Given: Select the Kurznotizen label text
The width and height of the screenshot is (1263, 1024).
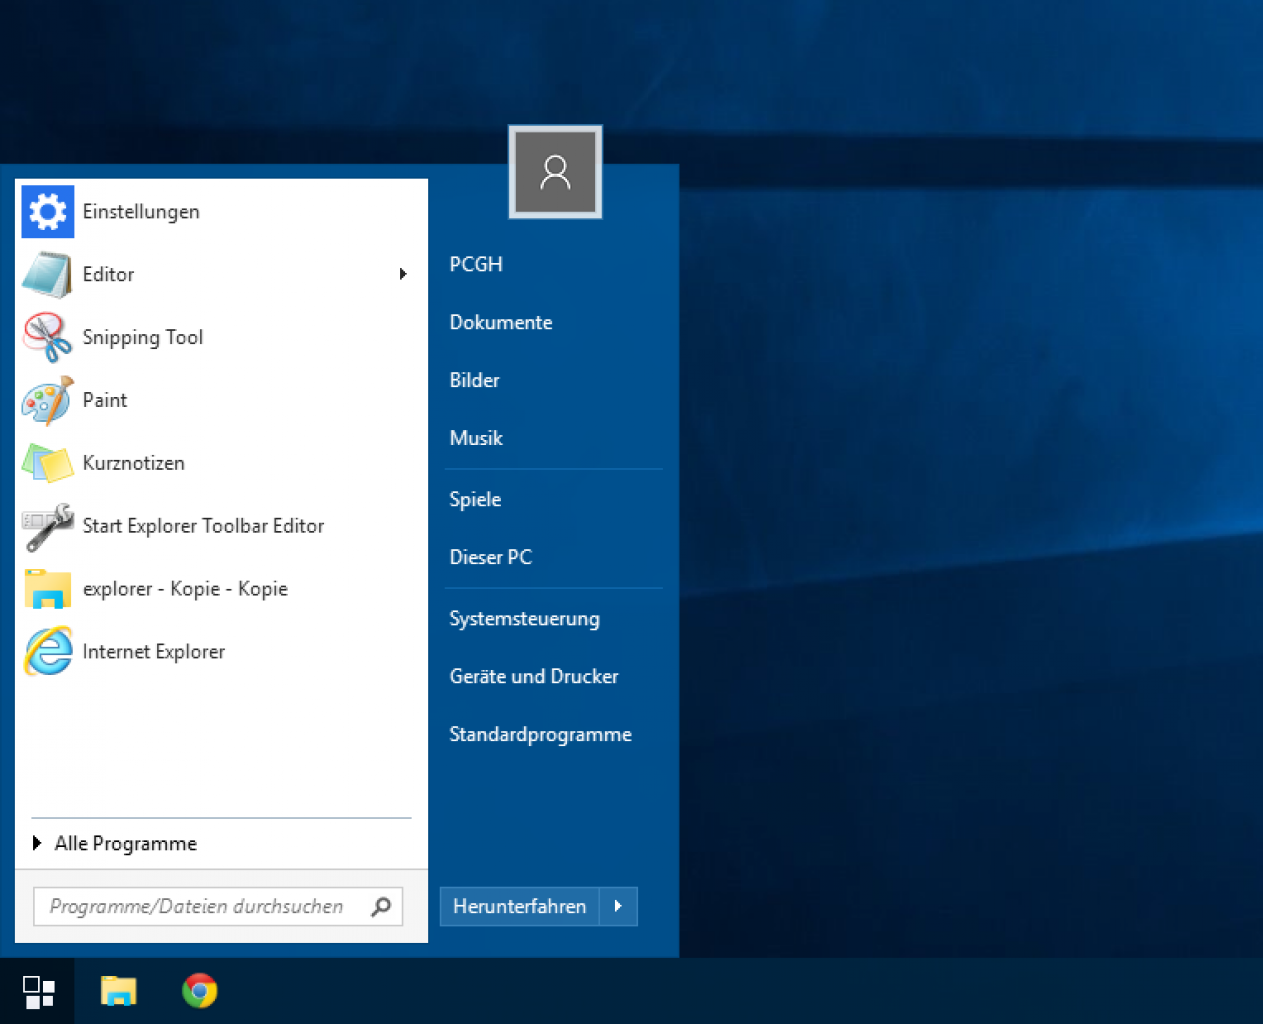Looking at the screenshot, I should click(x=133, y=463).
